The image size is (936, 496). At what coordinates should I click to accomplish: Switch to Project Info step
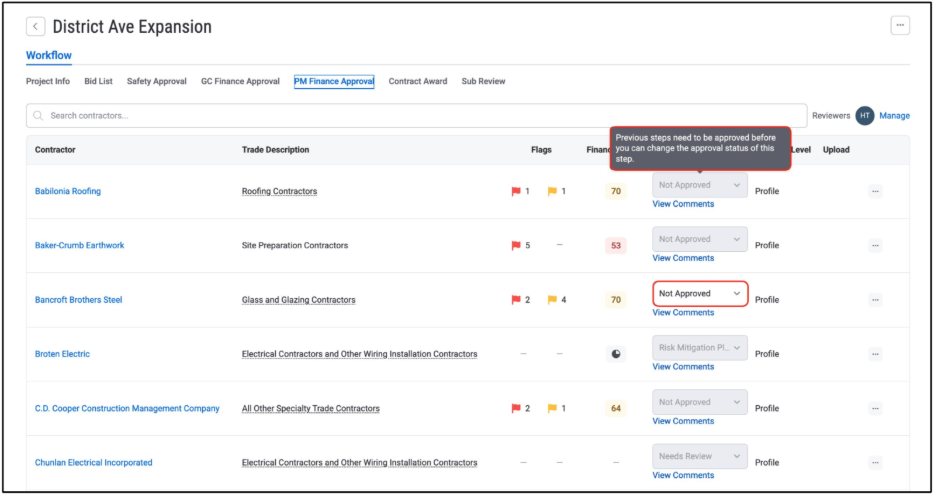48,81
